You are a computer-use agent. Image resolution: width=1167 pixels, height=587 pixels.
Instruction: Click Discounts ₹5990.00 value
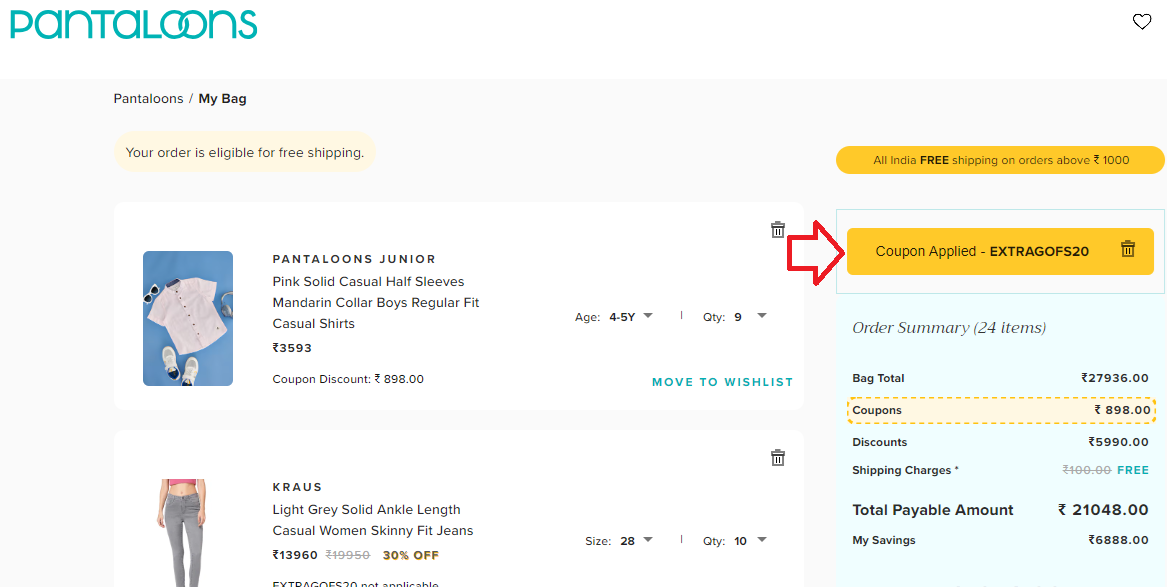pos(1118,442)
